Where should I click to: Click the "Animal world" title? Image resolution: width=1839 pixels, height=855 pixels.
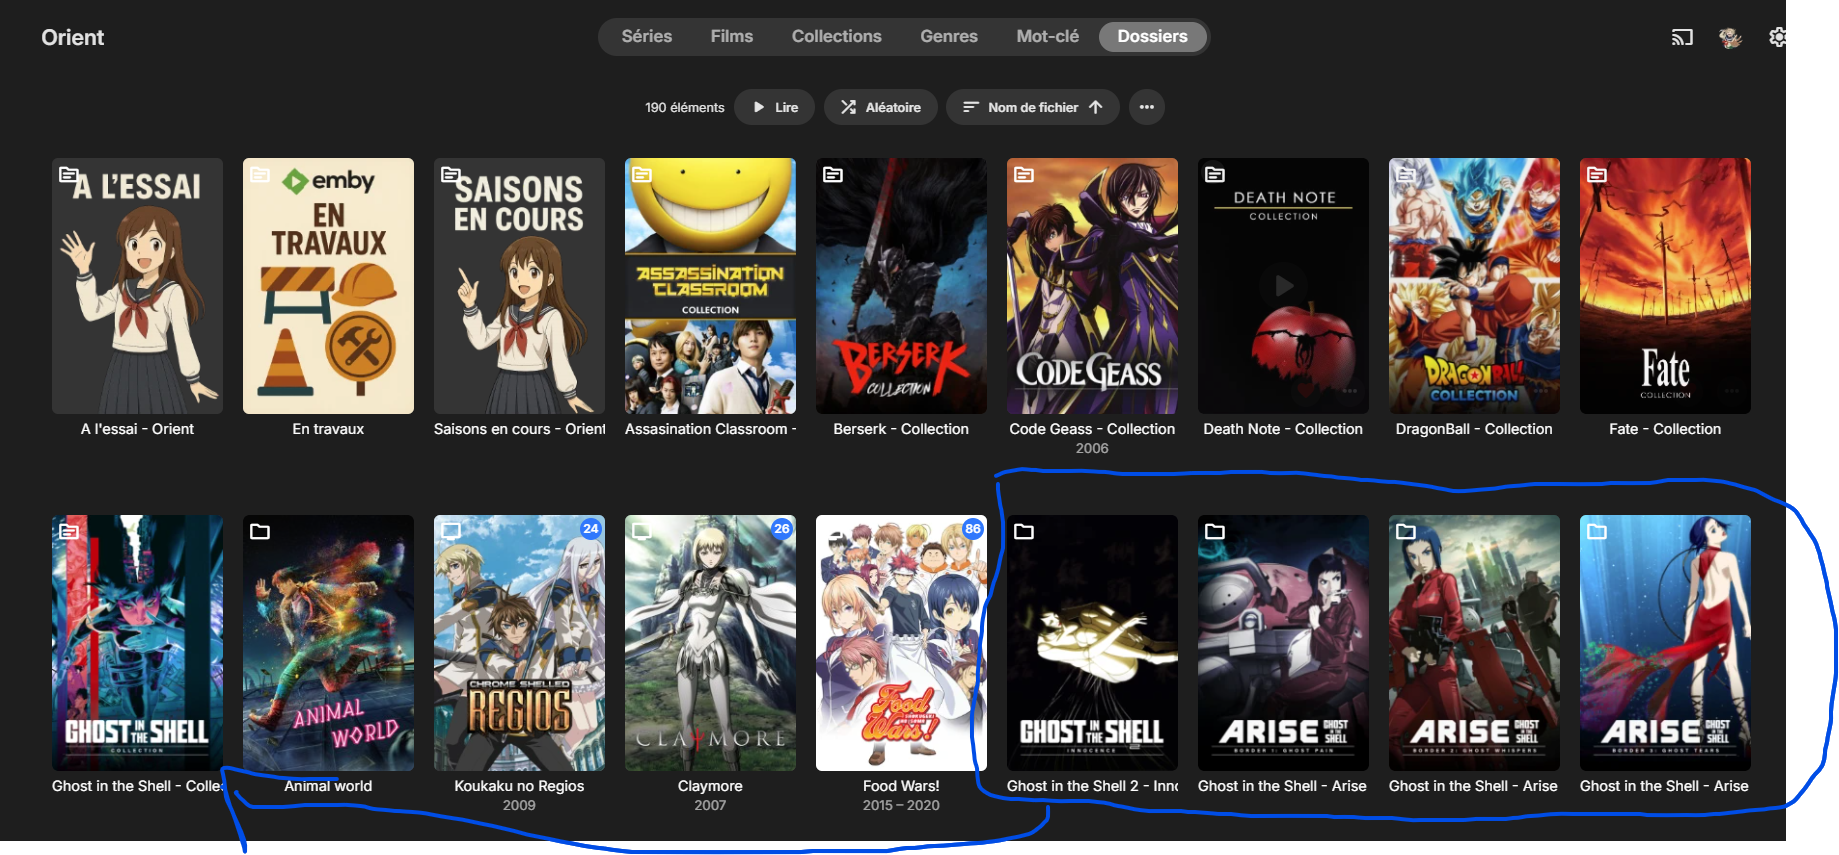coord(328,786)
